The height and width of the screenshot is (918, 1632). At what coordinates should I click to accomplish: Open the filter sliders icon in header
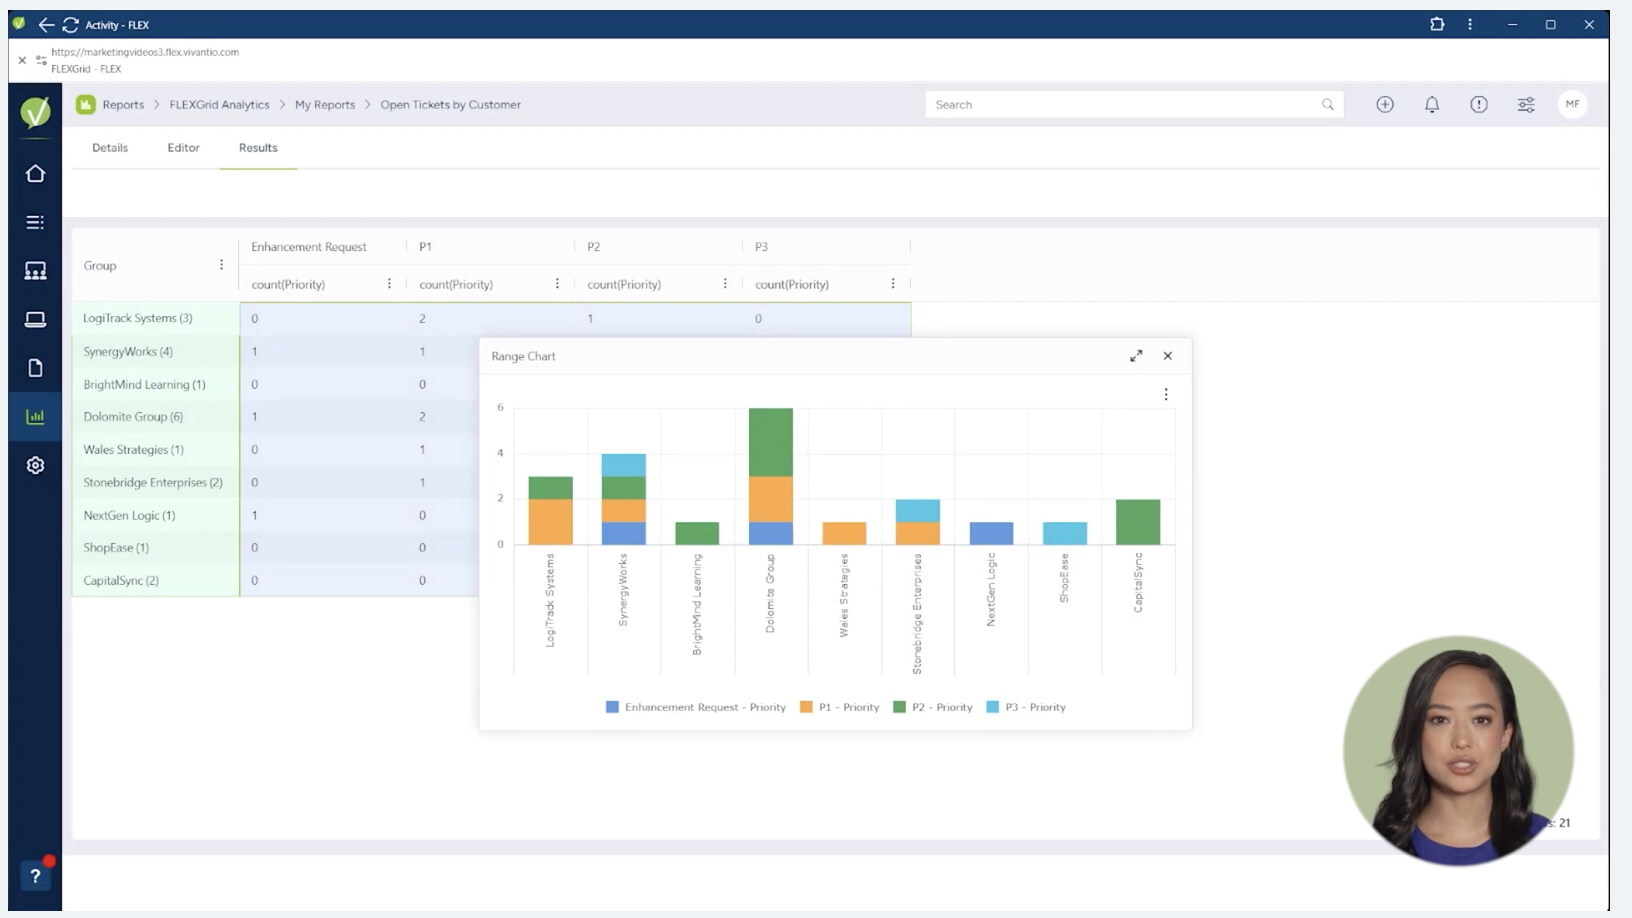pos(1525,104)
